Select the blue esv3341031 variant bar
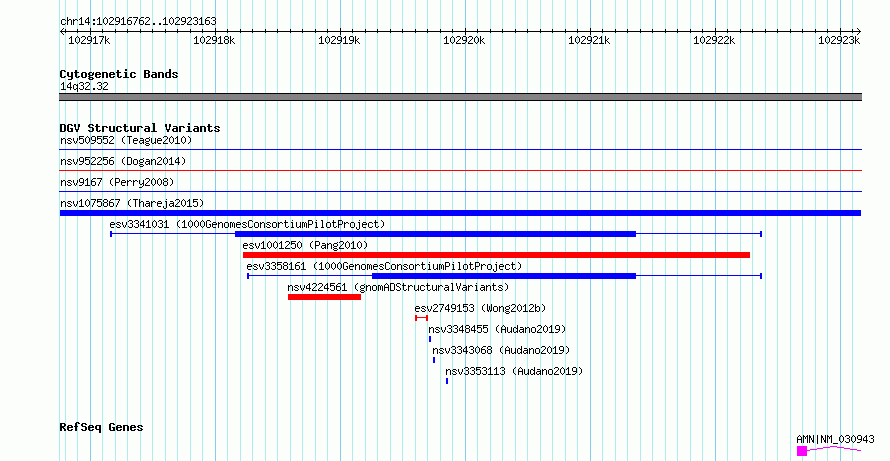The image size is (890, 461). coord(435,234)
